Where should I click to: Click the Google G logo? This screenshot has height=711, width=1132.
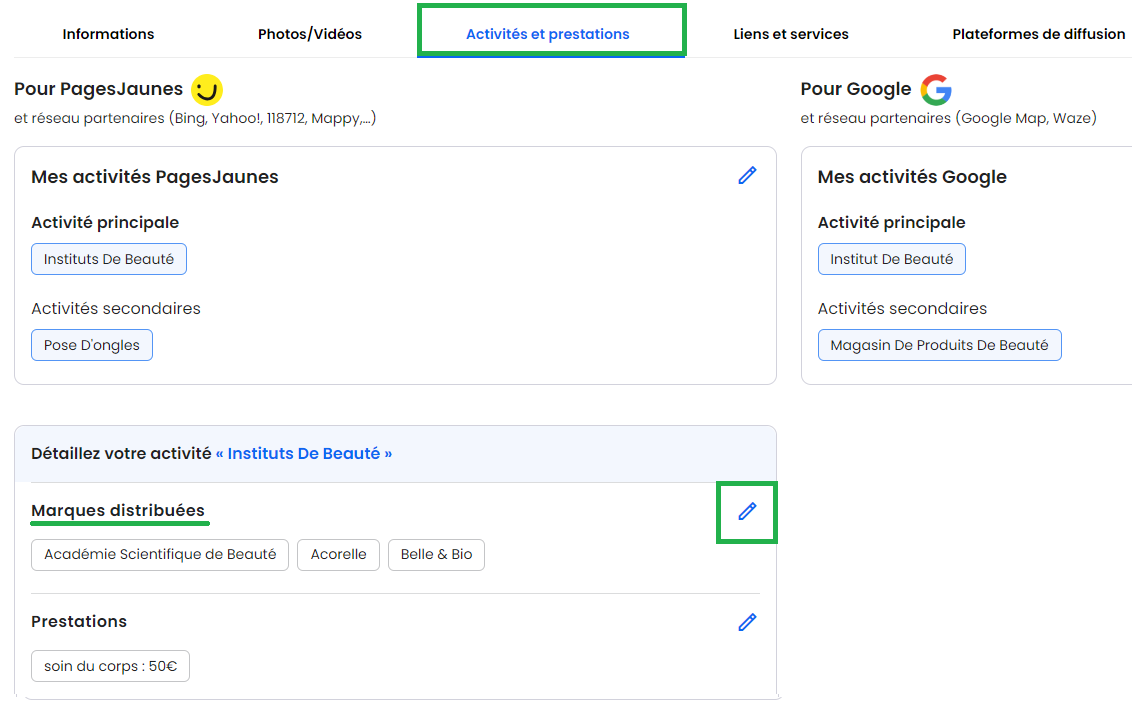[x=936, y=90]
